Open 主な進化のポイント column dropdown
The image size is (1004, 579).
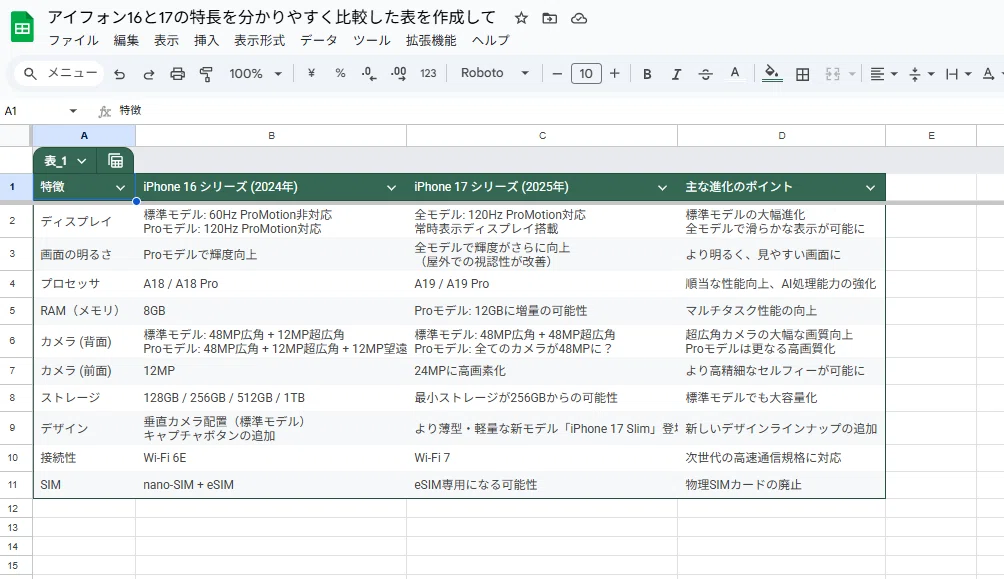point(870,188)
